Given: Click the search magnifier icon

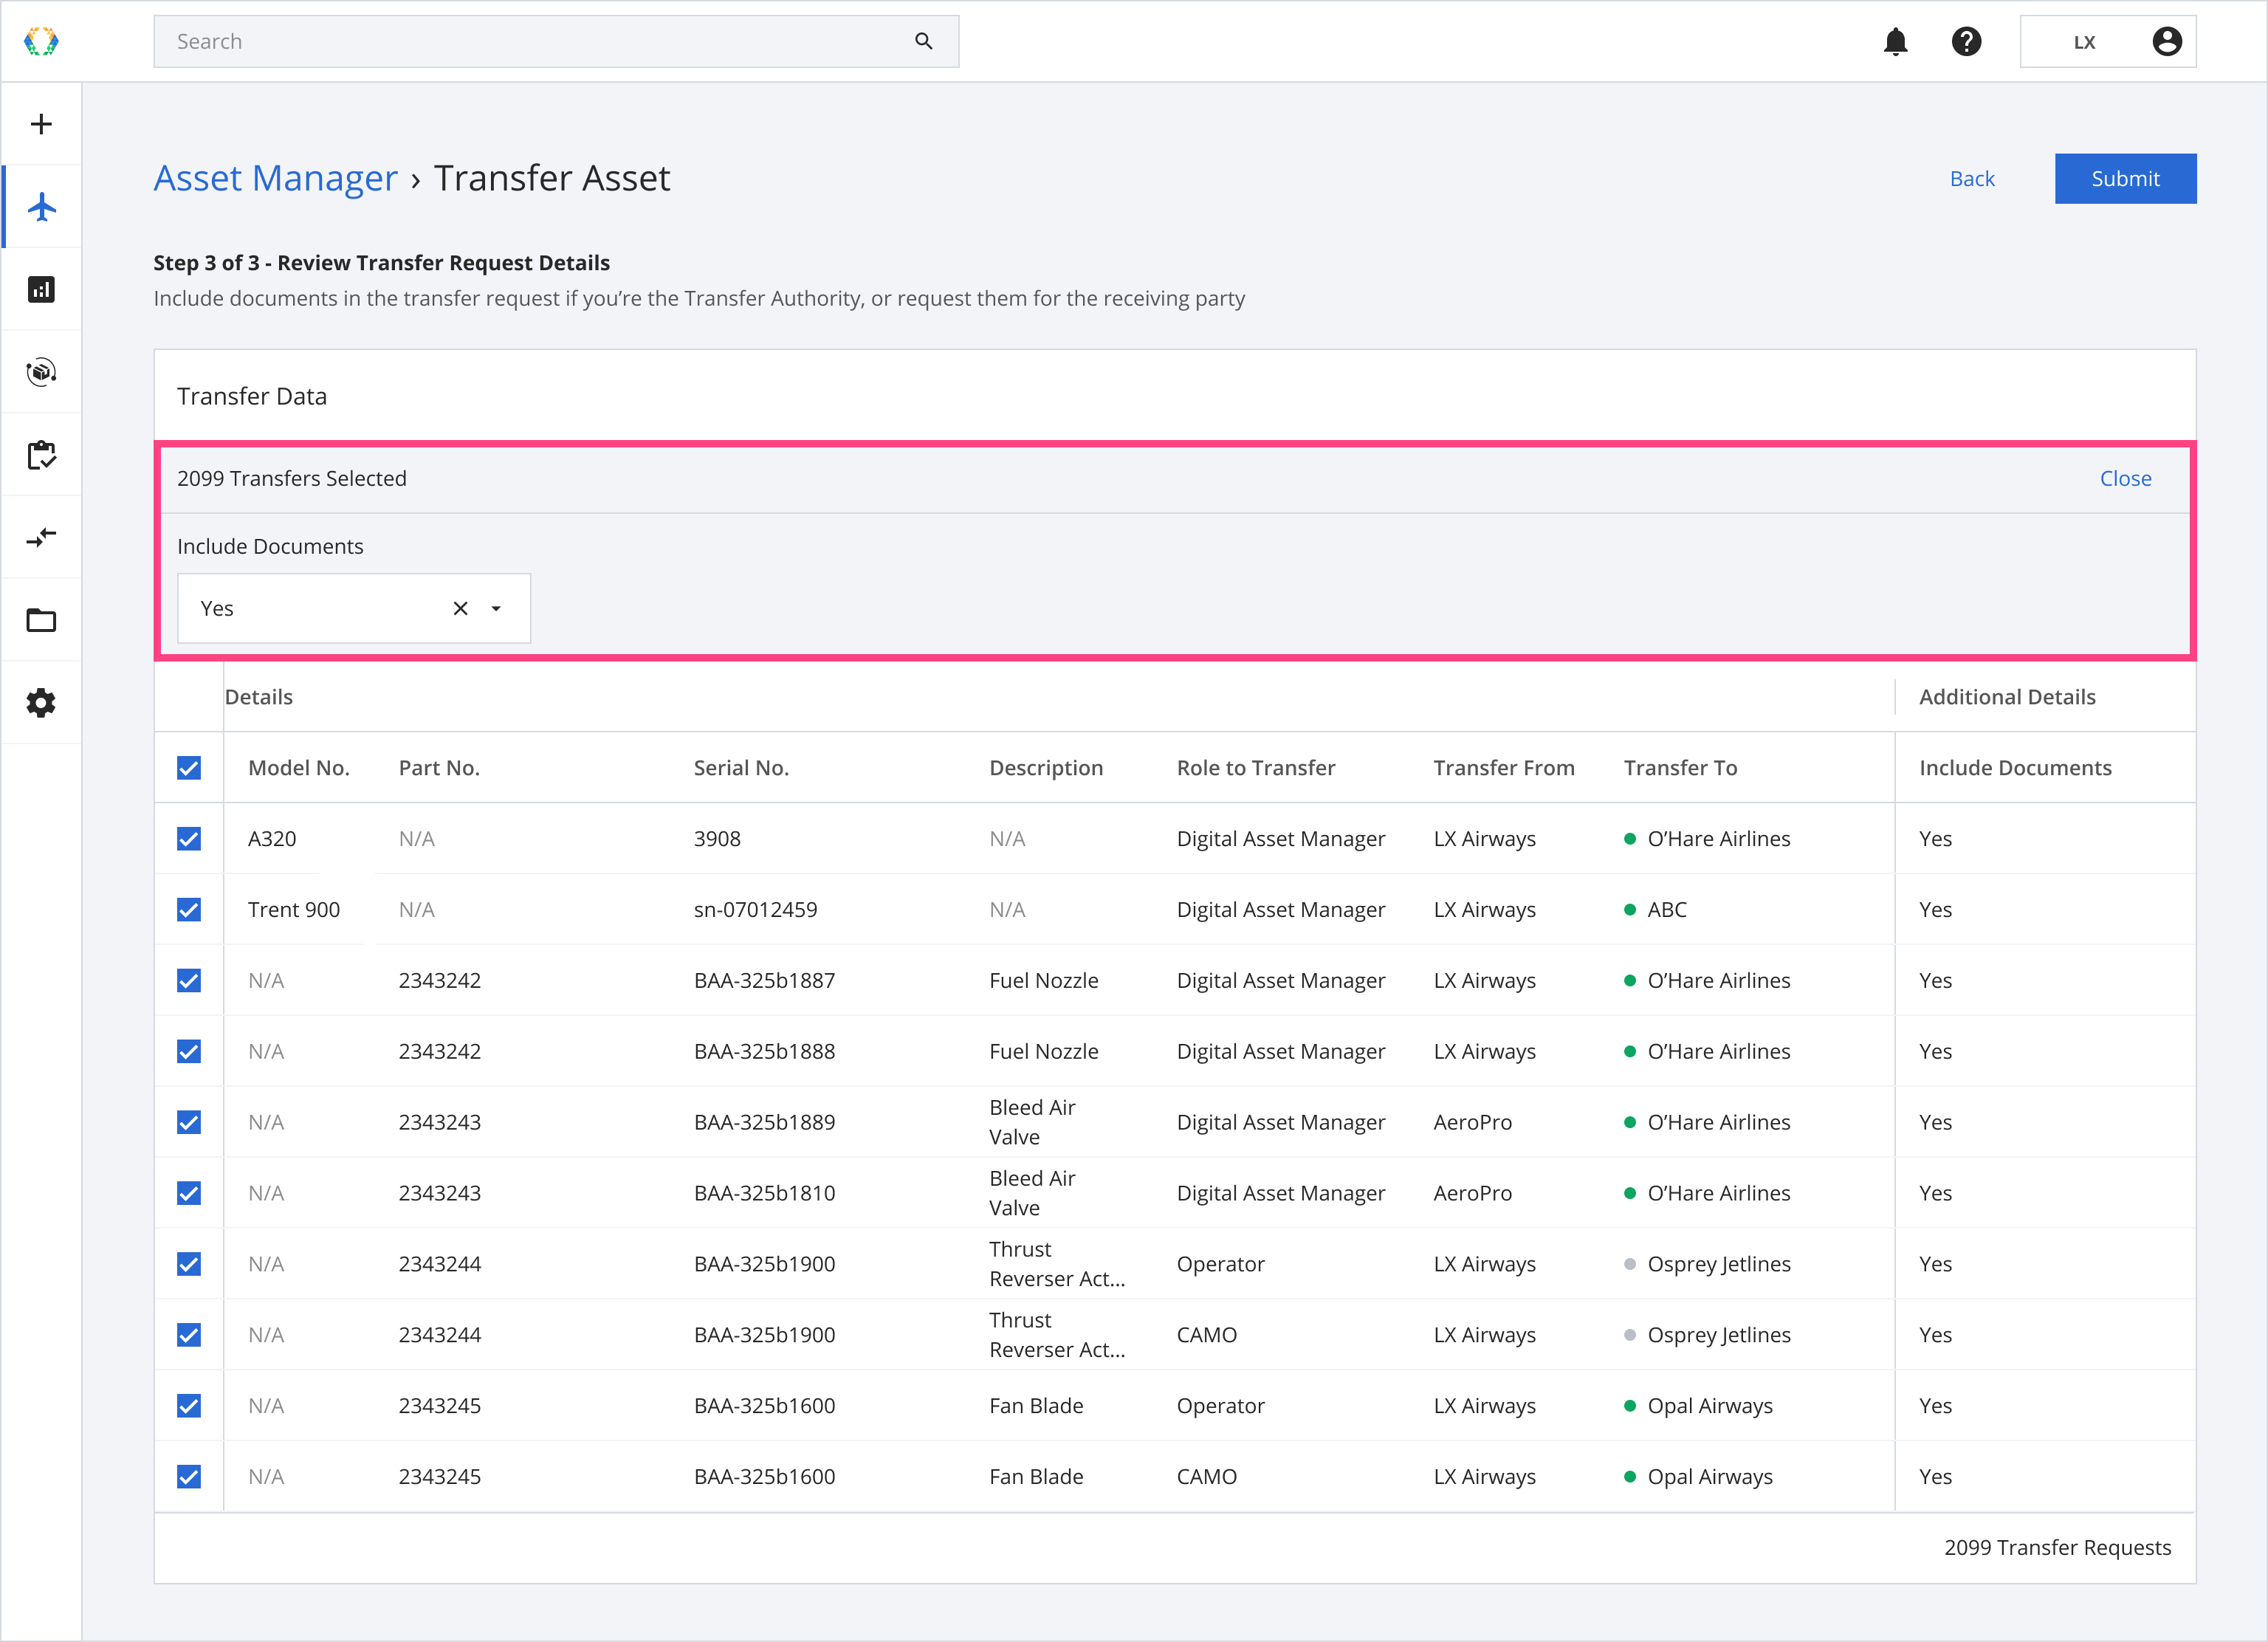Looking at the screenshot, I should point(923,41).
